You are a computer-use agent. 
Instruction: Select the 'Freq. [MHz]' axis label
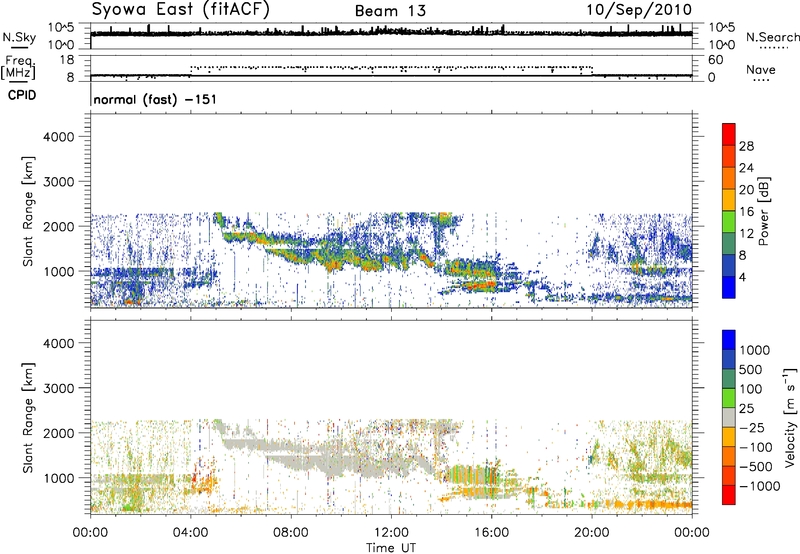click(x=19, y=68)
